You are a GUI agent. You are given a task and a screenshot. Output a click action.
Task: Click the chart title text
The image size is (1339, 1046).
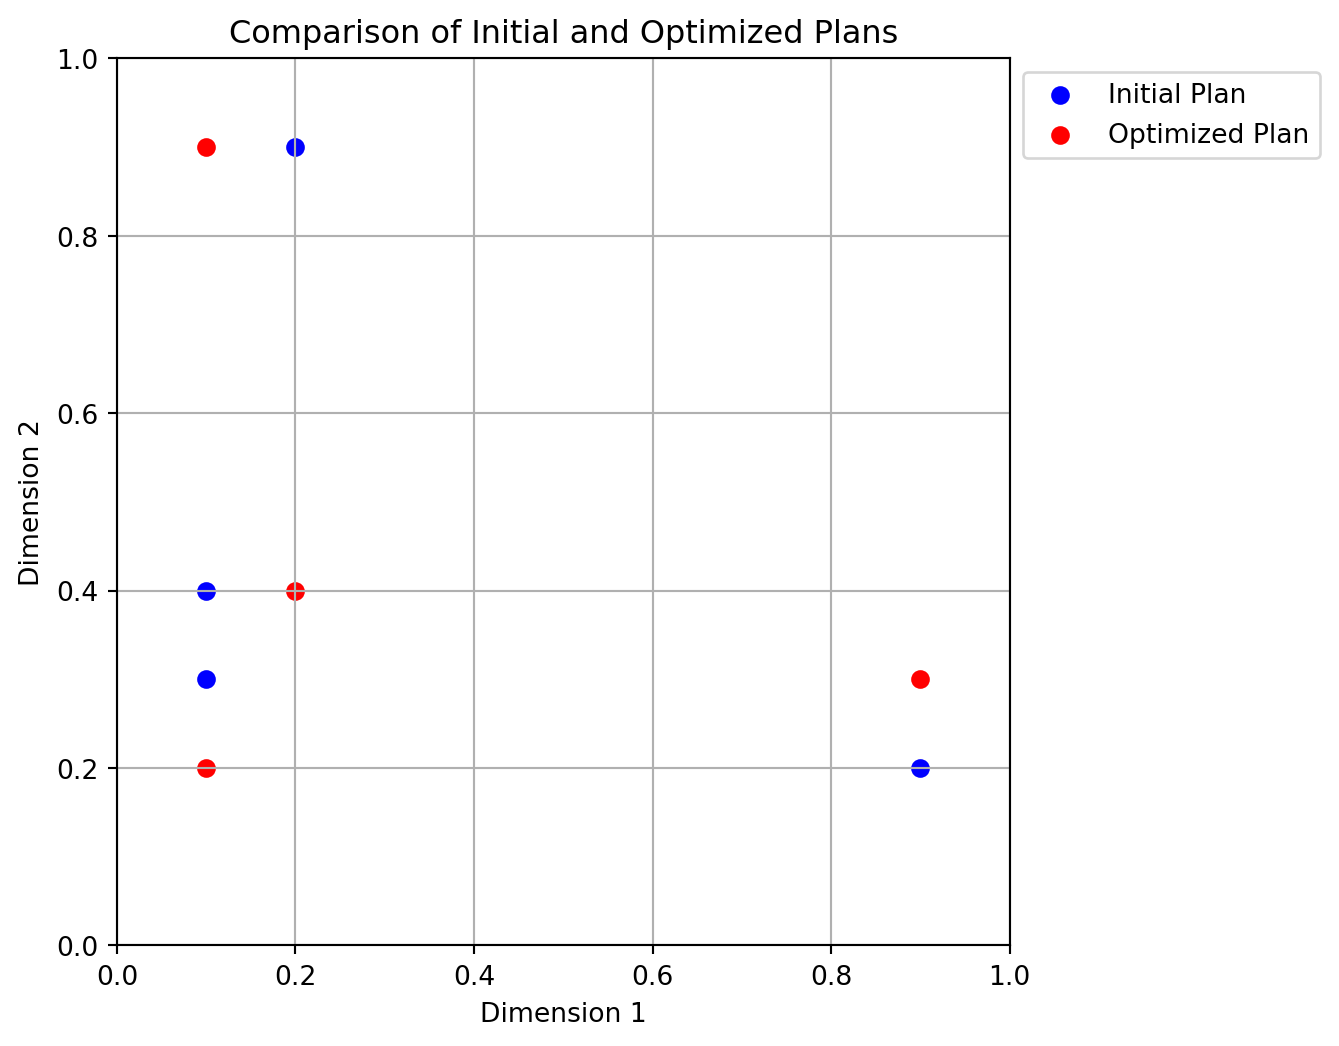(563, 33)
